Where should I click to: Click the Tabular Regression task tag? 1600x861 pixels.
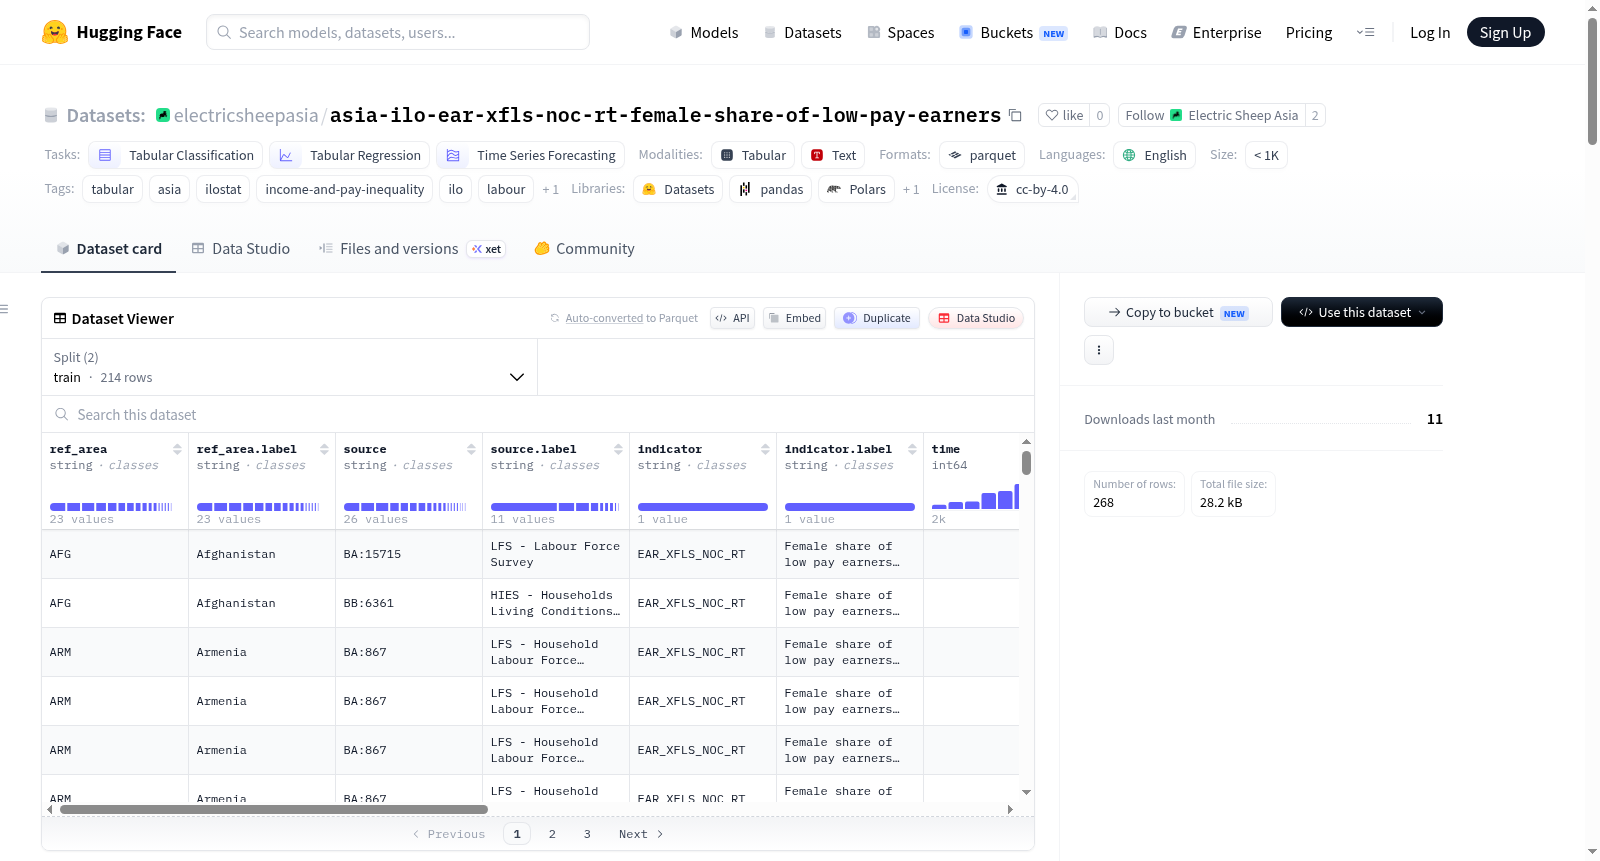coord(350,155)
